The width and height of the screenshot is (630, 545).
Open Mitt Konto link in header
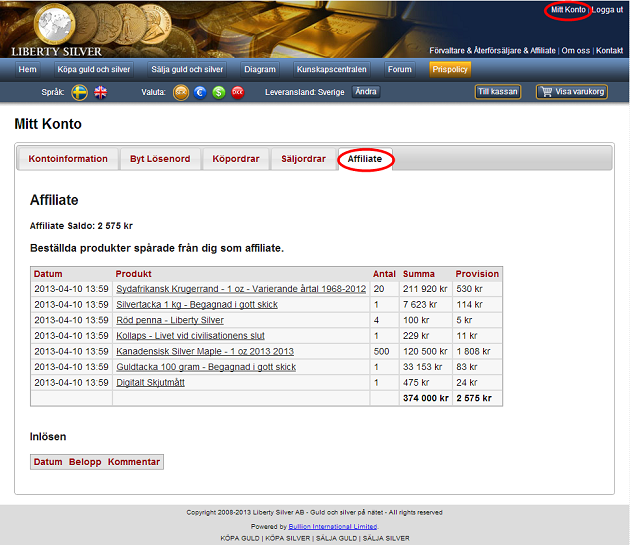point(568,10)
